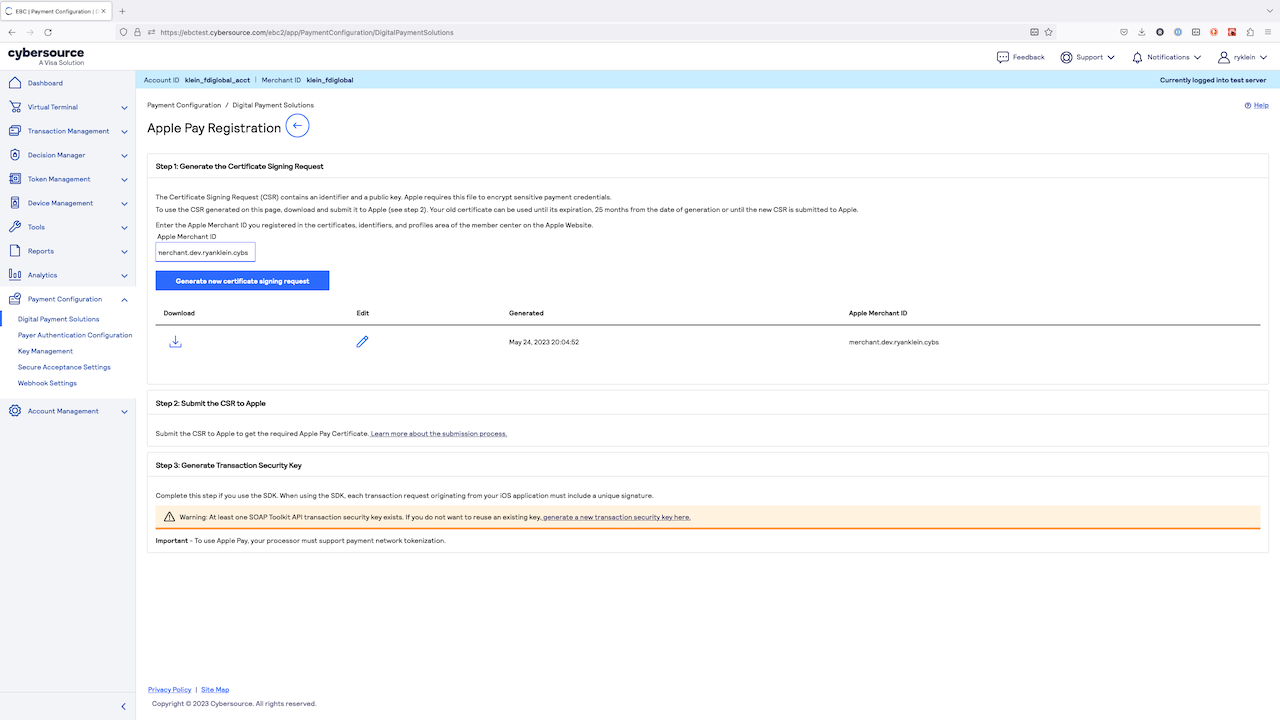Image resolution: width=1280 pixels, height=720 pixels.
Task: Open Dashboard from the sidebar
Action: (45, 83)
